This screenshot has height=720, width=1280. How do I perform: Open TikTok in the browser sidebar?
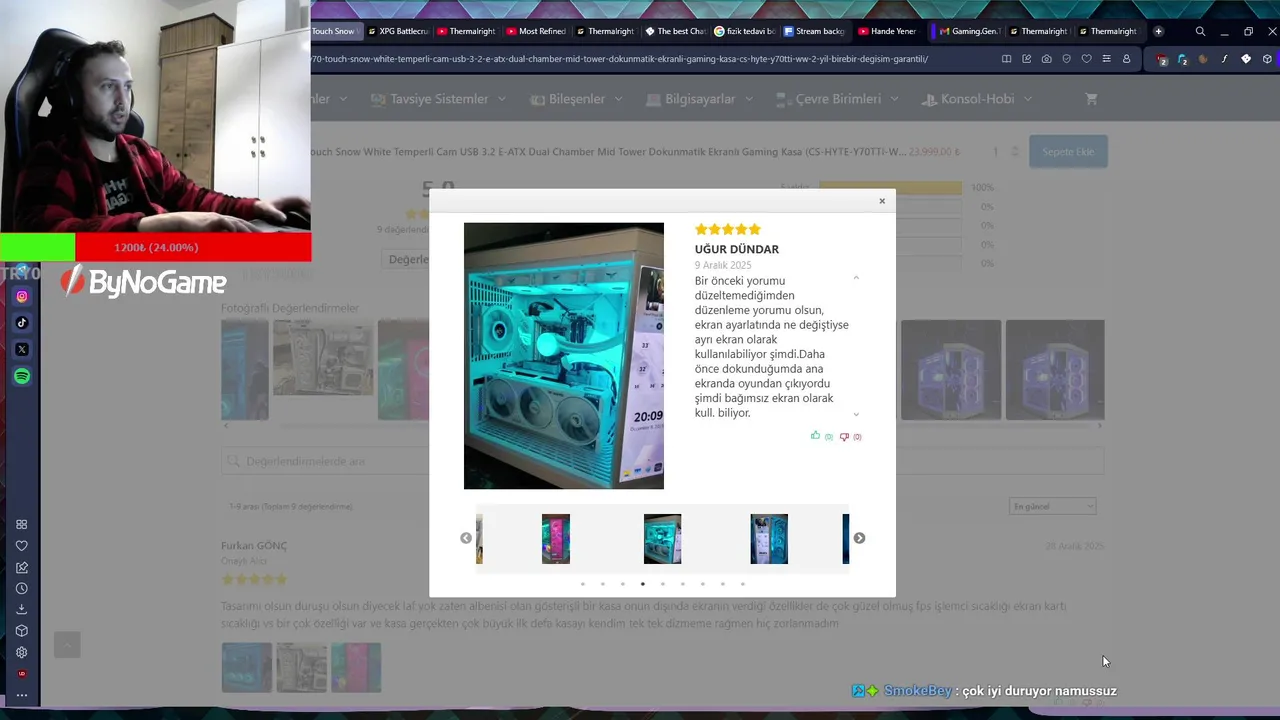(x=22, y=323)
